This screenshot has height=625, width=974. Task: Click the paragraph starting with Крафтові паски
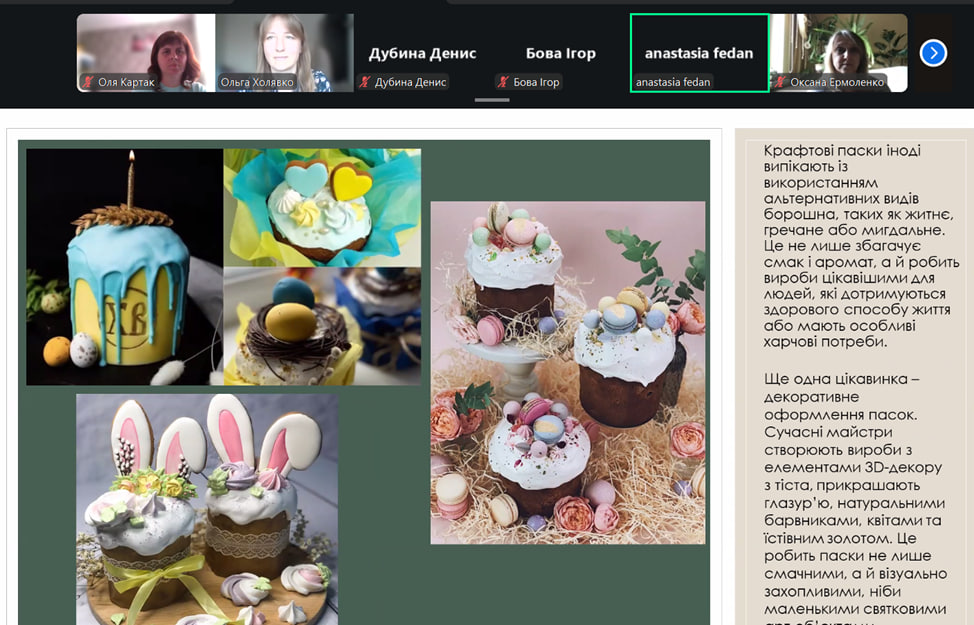point(853,246)
